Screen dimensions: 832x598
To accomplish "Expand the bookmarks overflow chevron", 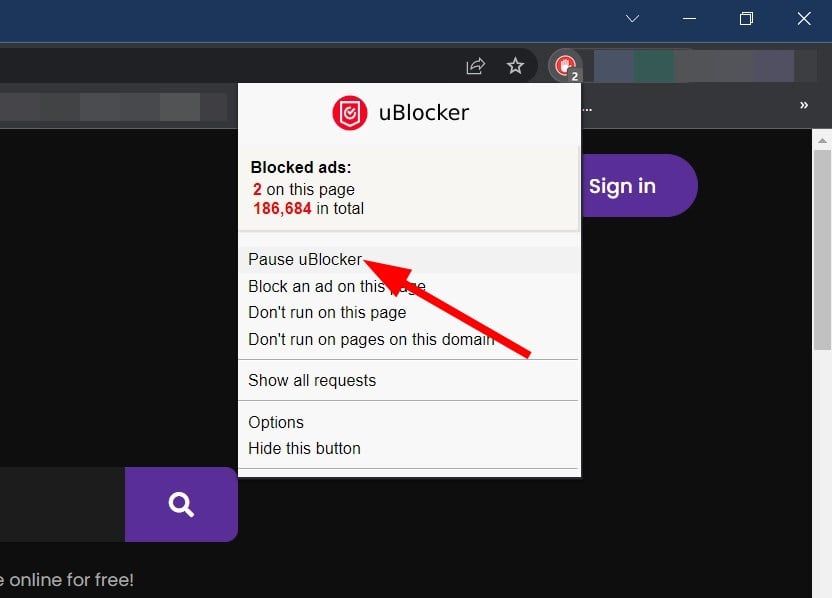I will click(x=804, y=105).
